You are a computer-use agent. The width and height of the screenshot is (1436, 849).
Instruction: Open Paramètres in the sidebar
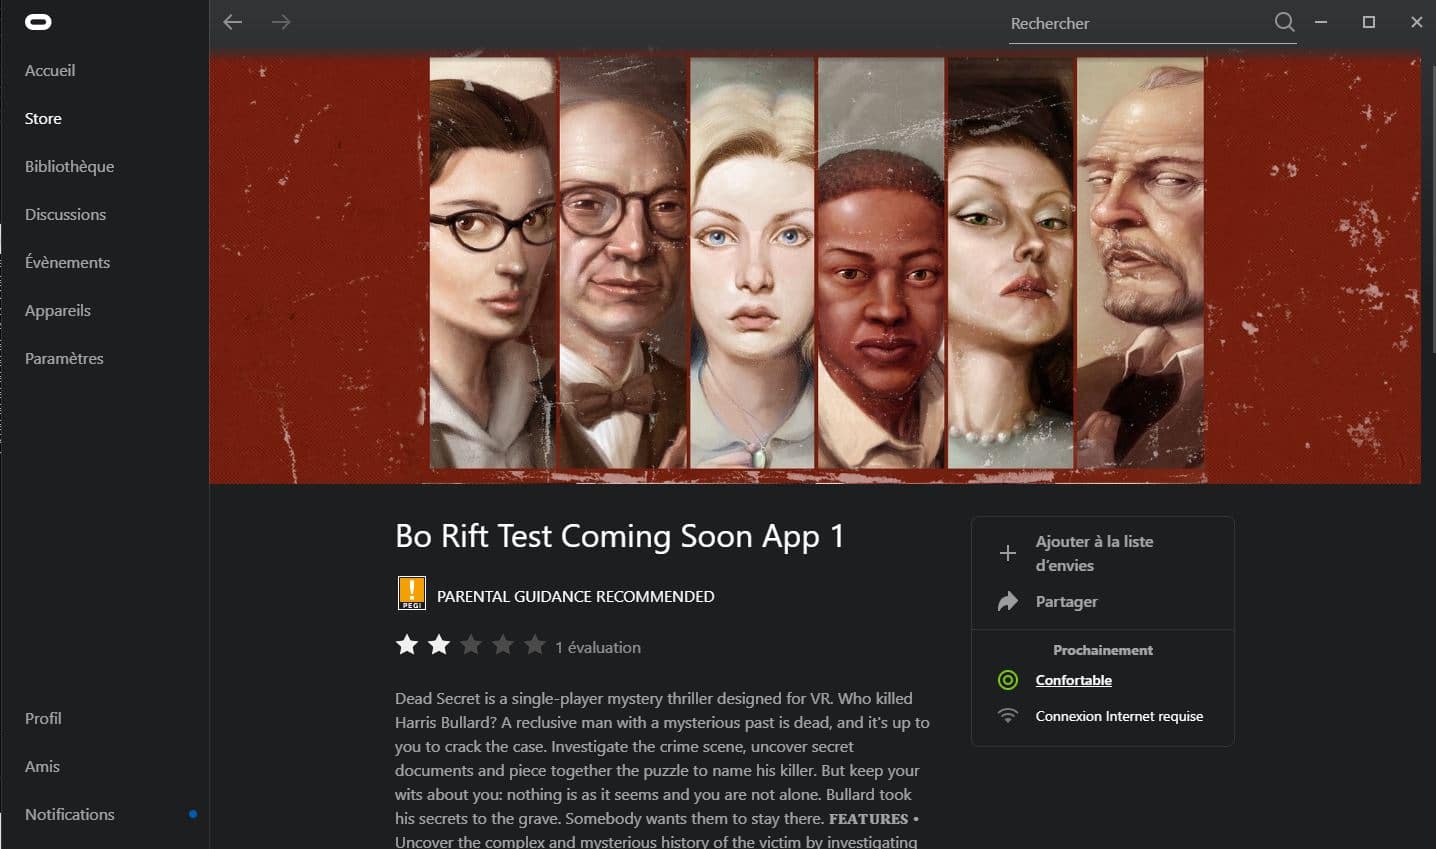click(x=64, y=358)
